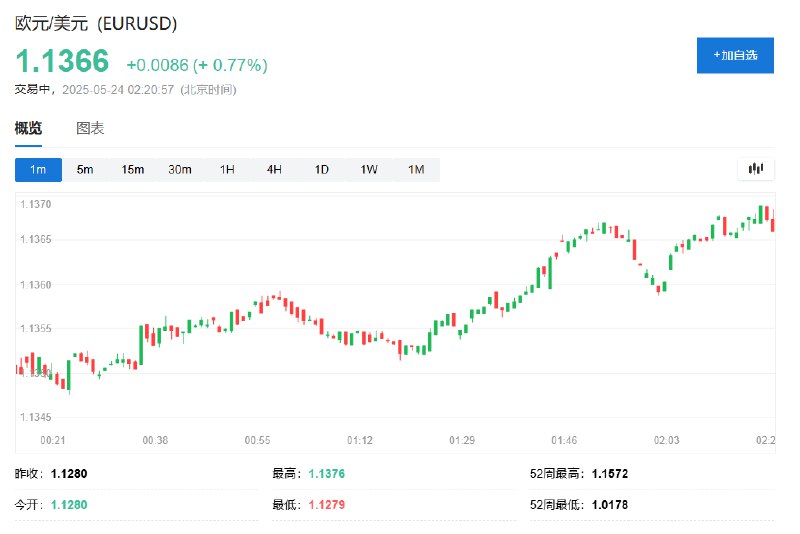The width and height of the screenshot is (800, 534).
Task: Click the 最高 value 1.1376
Action: point(327,474)
